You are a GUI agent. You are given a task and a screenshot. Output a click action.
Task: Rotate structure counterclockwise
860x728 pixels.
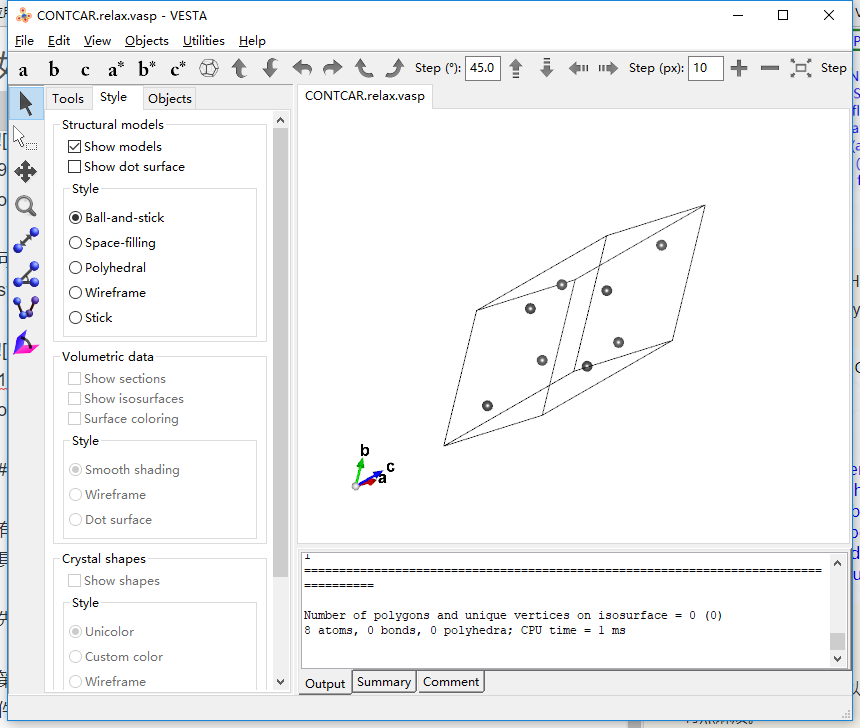pos(363,69)
